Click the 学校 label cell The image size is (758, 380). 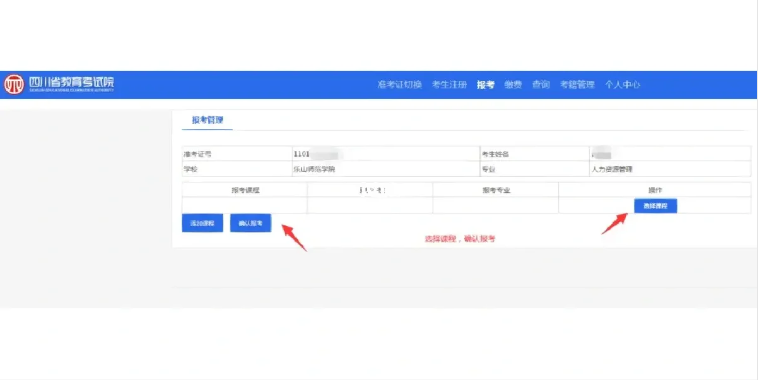pos(237,169)
